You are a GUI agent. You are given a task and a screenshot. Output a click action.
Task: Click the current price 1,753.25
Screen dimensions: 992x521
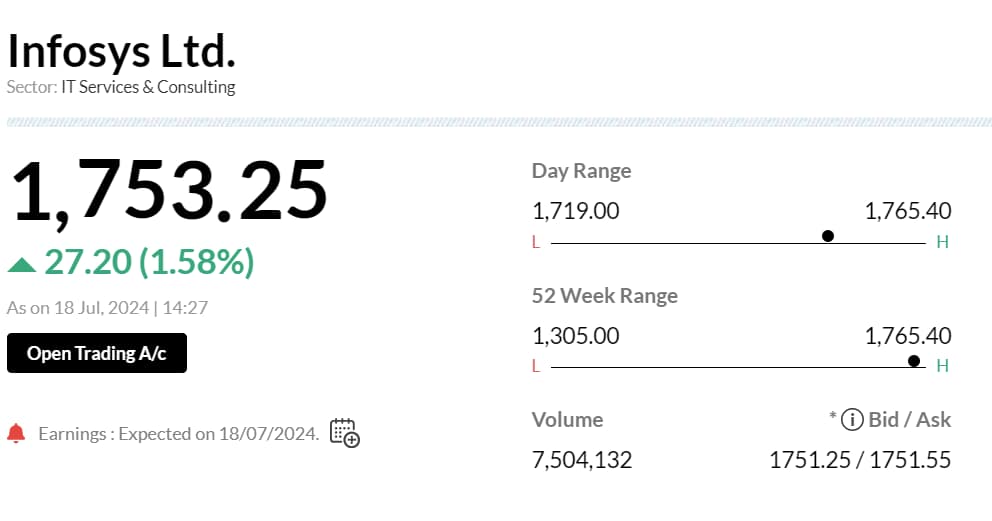click(x=168, y=190)
